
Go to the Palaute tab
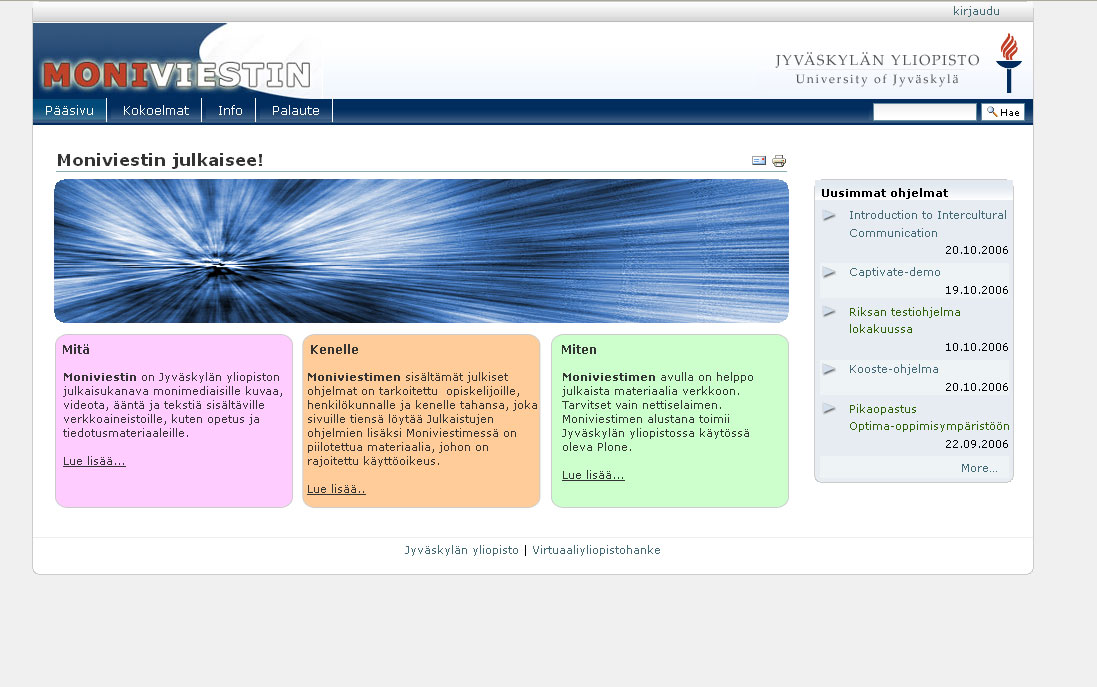(295, 111)
